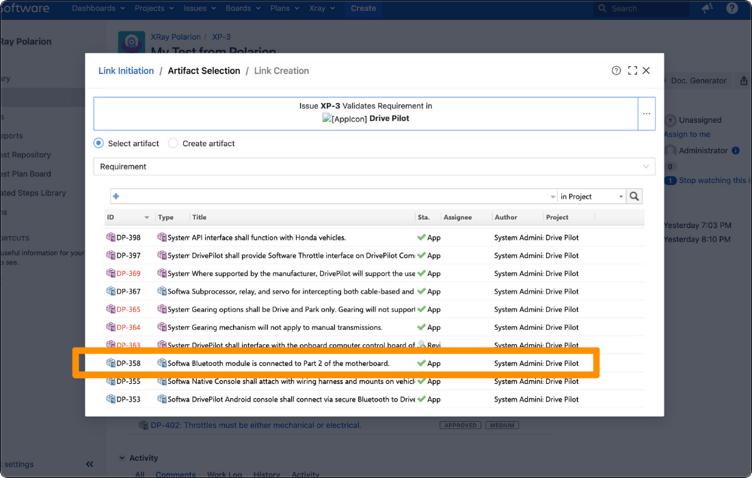The height and width of the screenshot is (478, 752).
Task: Click the Assignee column header
Action: 458,217
